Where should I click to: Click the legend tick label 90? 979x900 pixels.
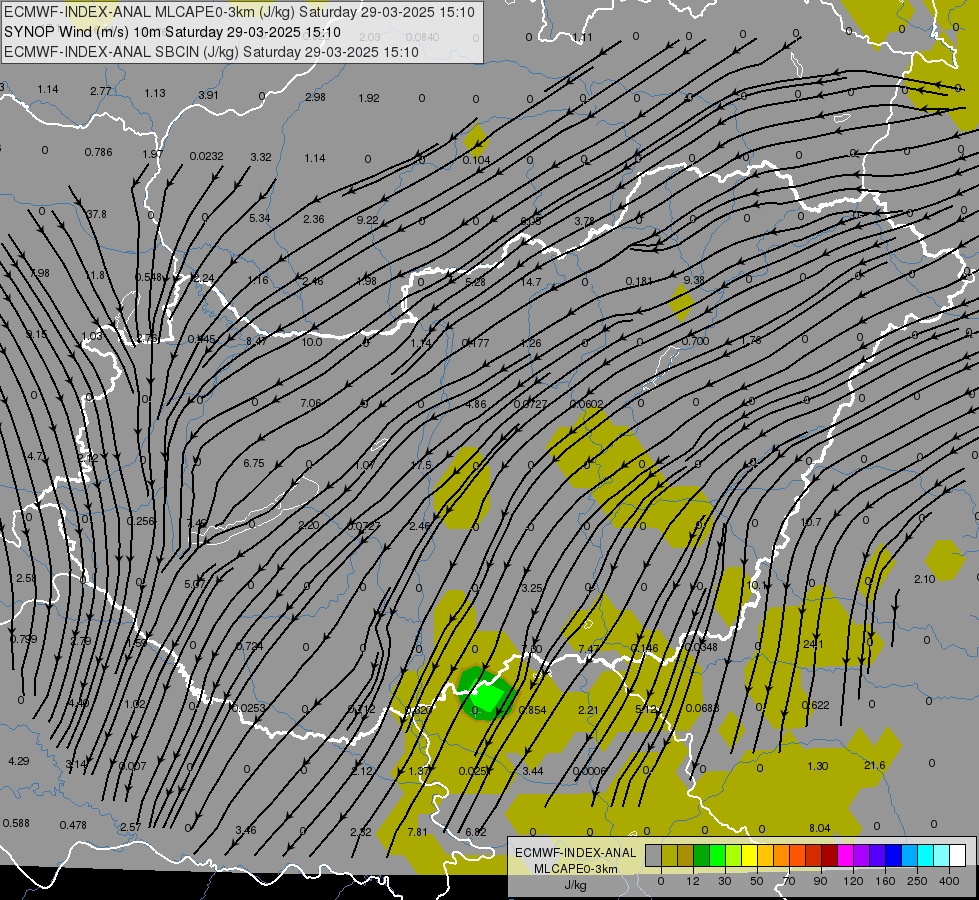[x=820, y=881]
